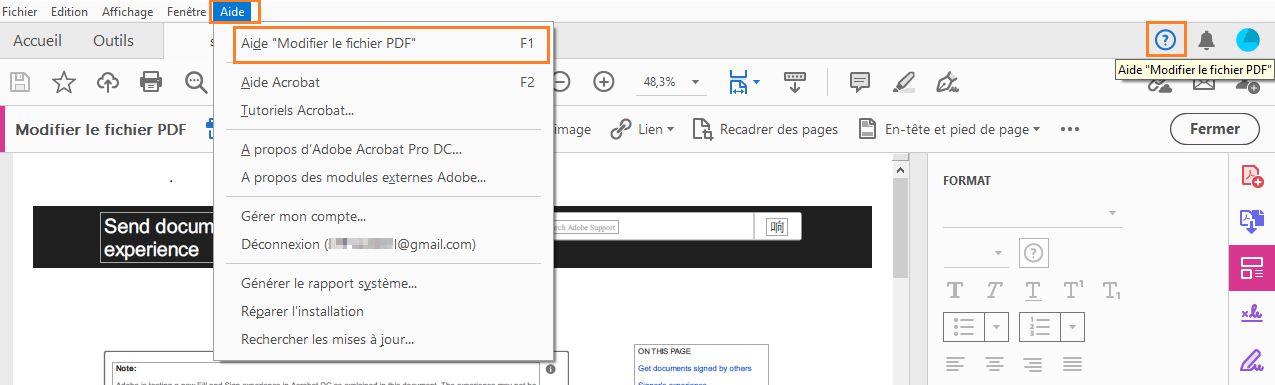Select the highlighter tool icon

904,82
